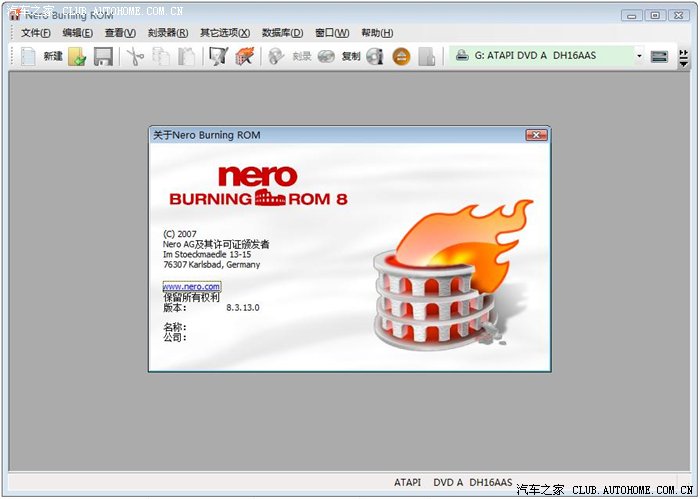Open the 窗口(W) menu
This screenshot has height=499, width=700.
coord(332,33)
